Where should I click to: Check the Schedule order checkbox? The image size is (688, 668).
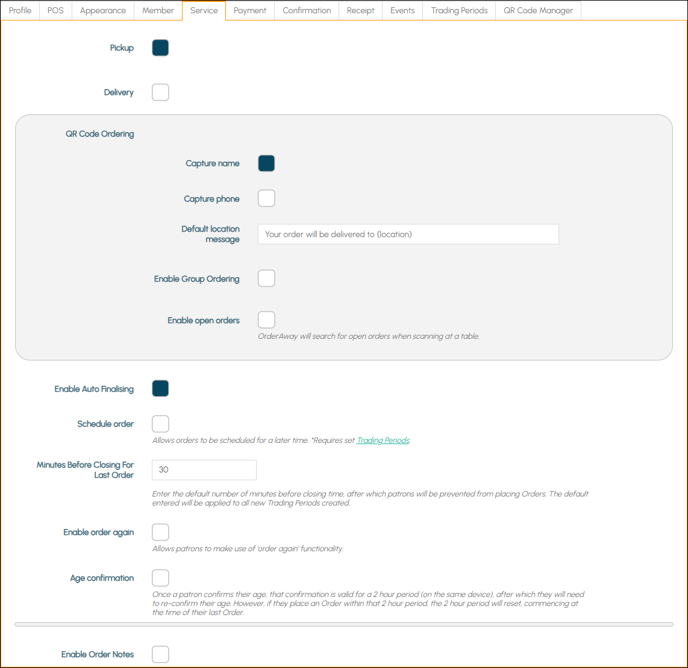[160, 424]
